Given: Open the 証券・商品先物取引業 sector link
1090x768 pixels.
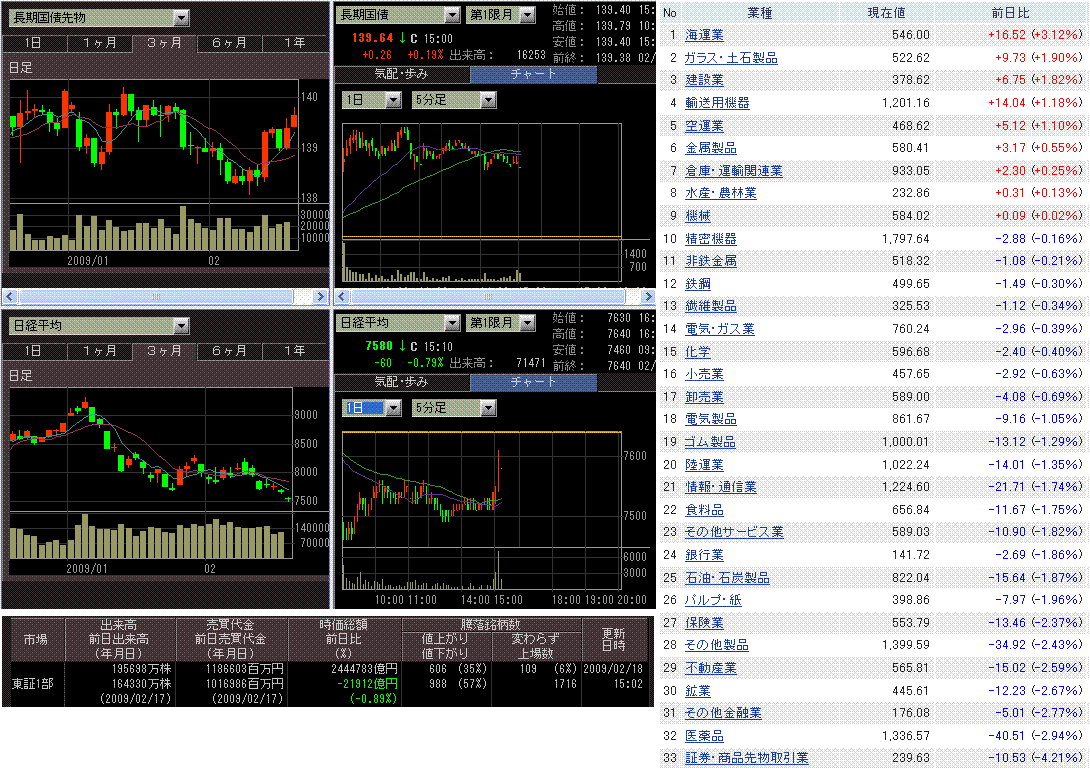Looking at the screenshot, I should pyautogui.click(x=747, y=758).
